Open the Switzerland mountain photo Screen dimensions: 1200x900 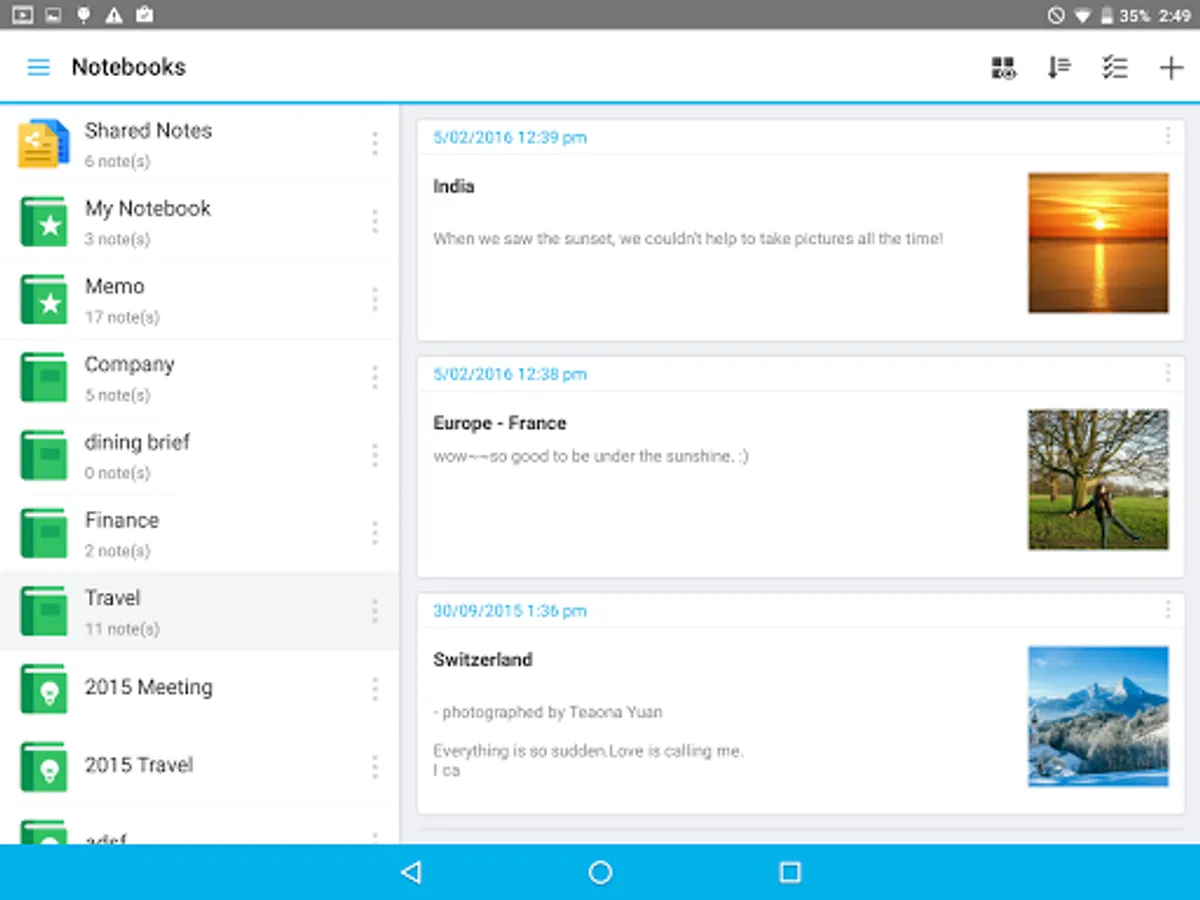tap(1098, 716)
